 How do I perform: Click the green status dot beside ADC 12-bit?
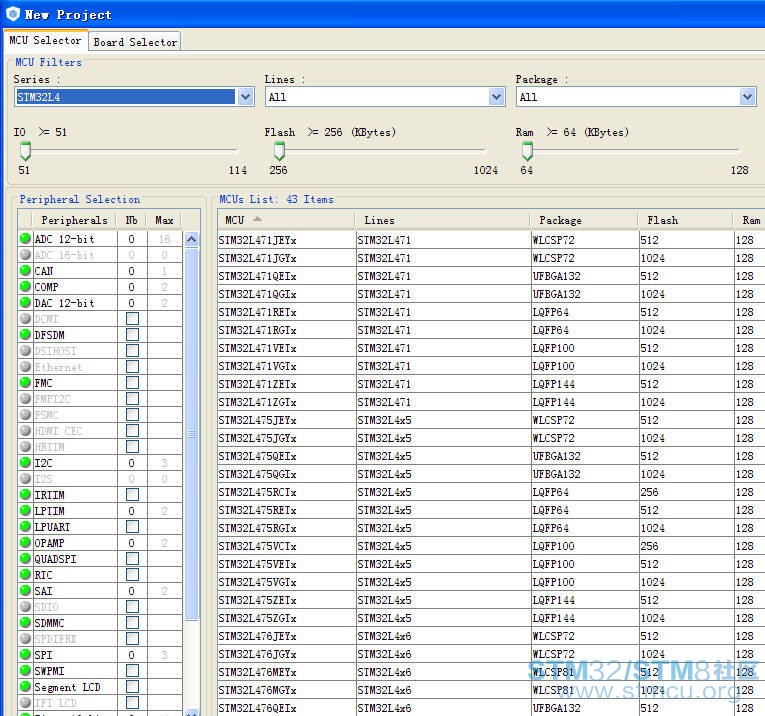click(25, 239)
